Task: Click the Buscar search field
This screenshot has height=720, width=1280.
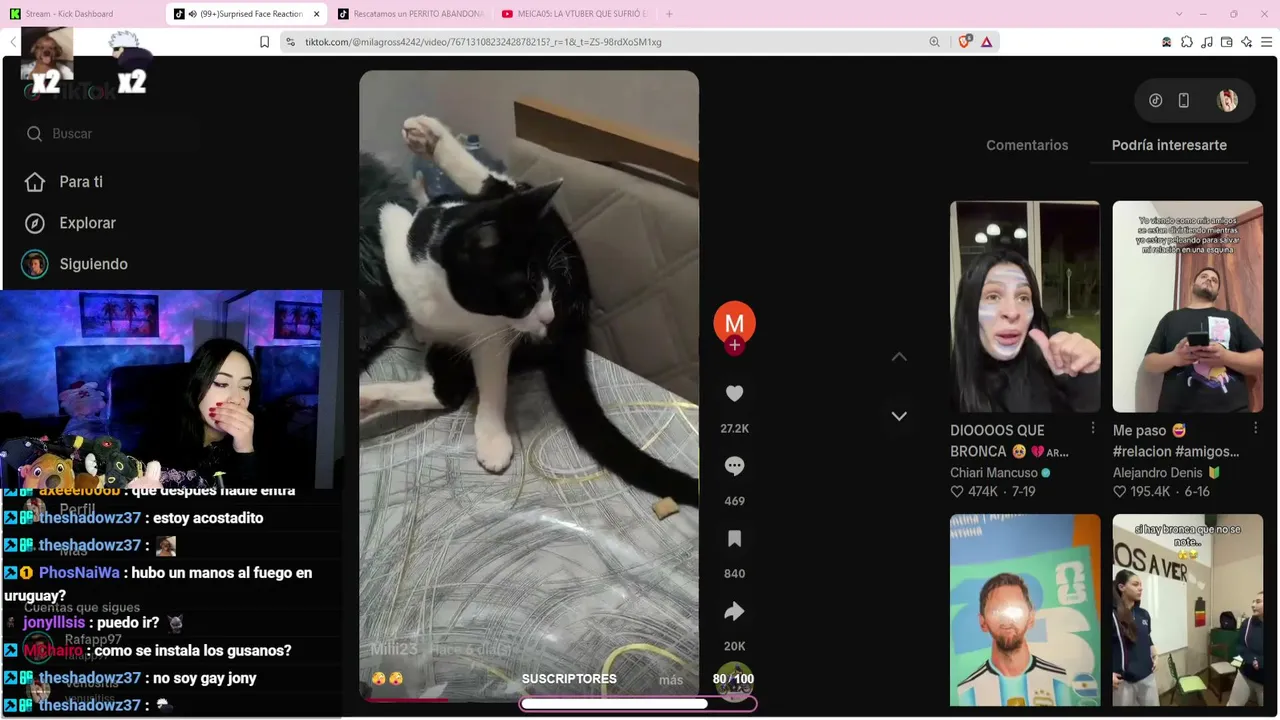Action: (x=110, y=134)
